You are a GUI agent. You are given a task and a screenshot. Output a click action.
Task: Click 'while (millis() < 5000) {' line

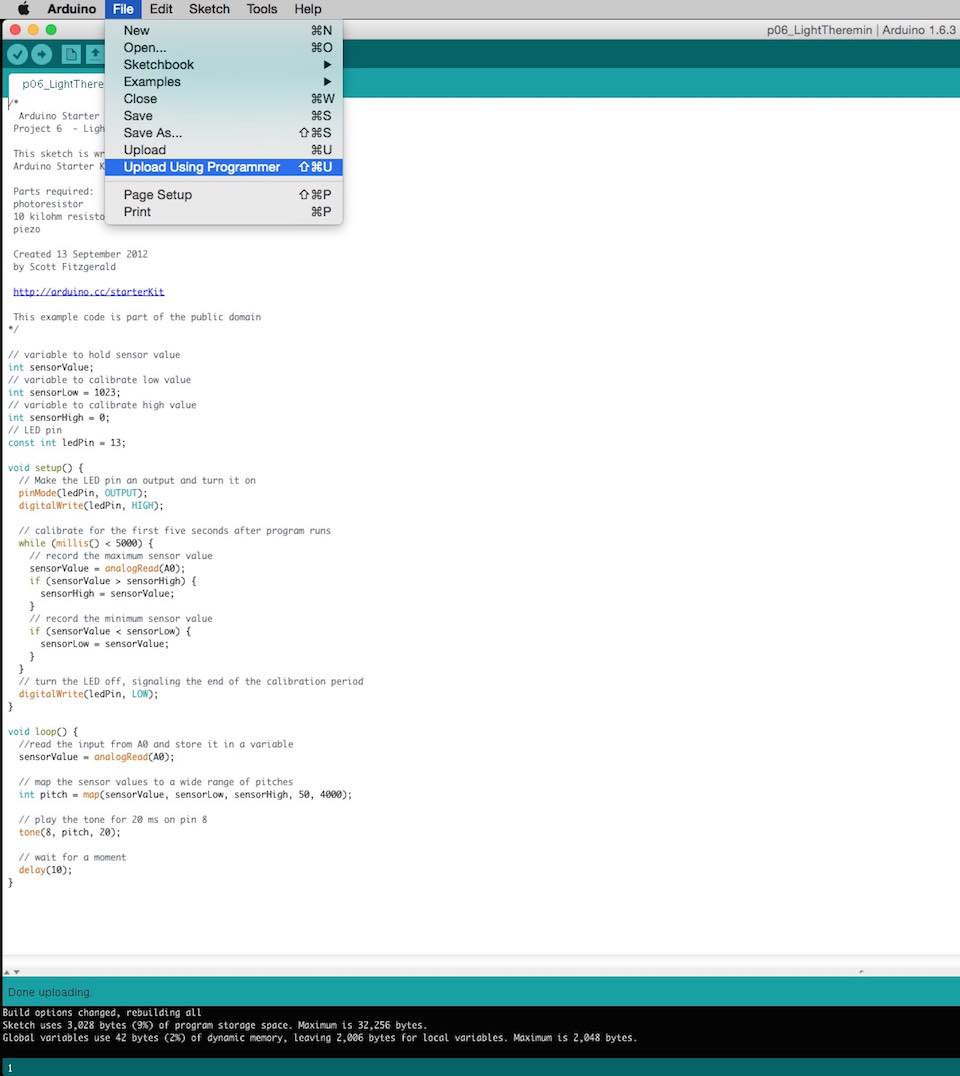pos(86,543)
